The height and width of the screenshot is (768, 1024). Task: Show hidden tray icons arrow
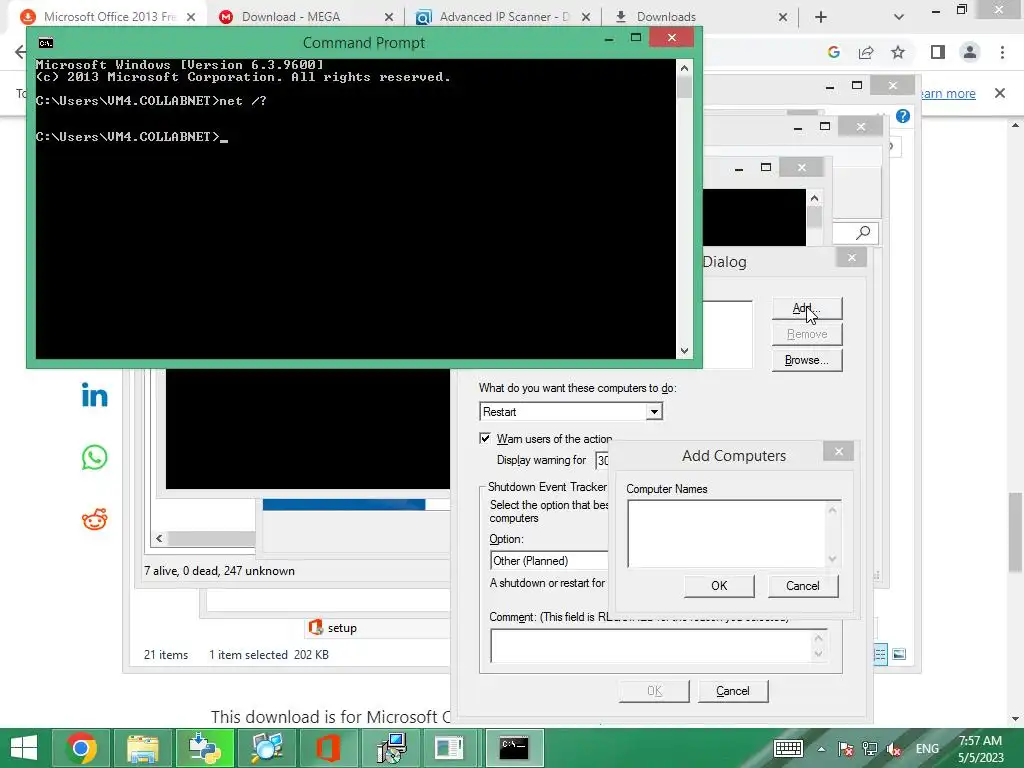click(821, 749)
